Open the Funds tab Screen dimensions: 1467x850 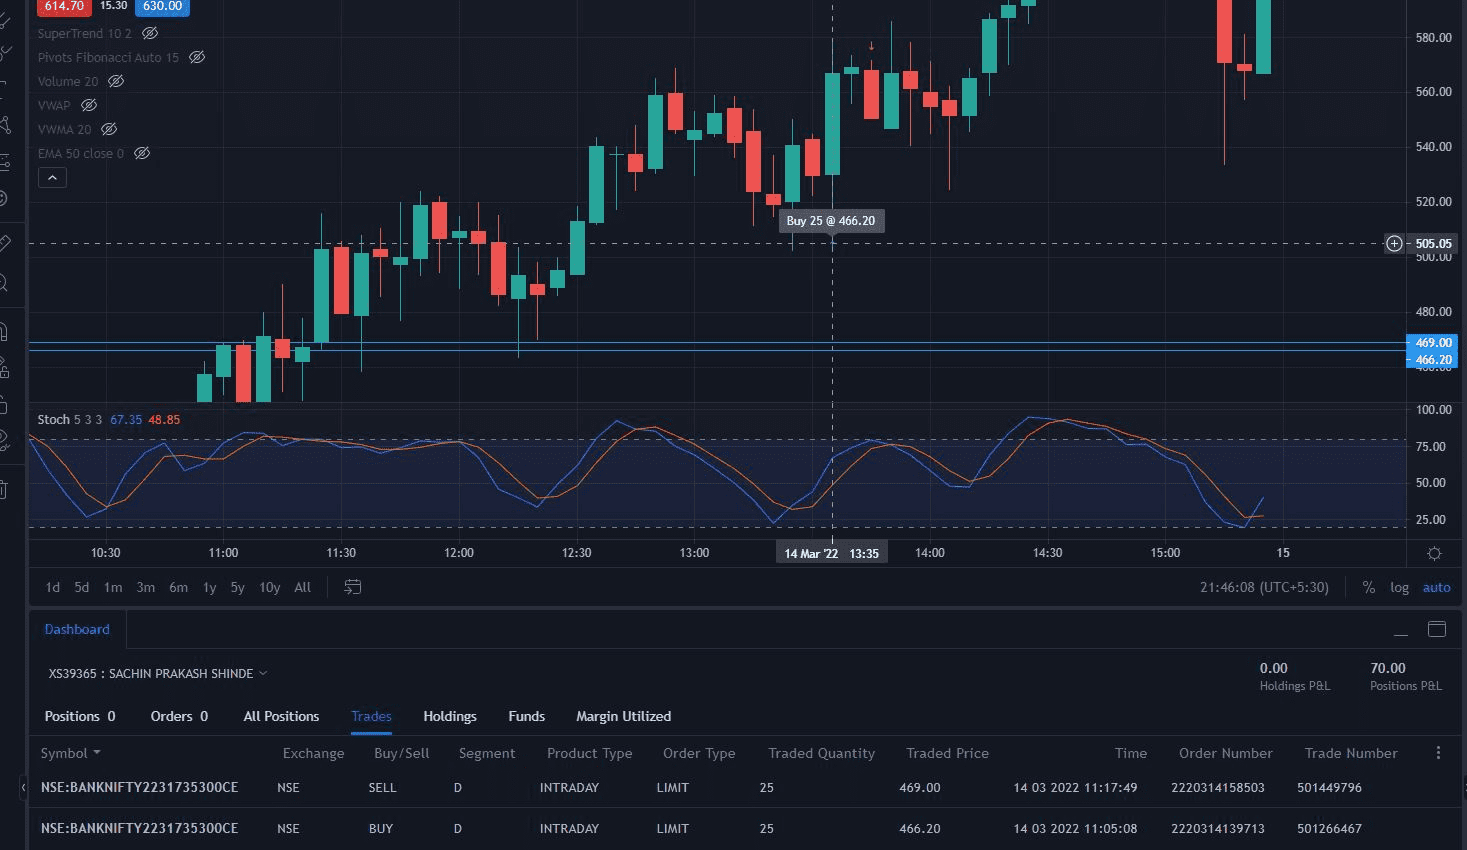pos(526,716)
